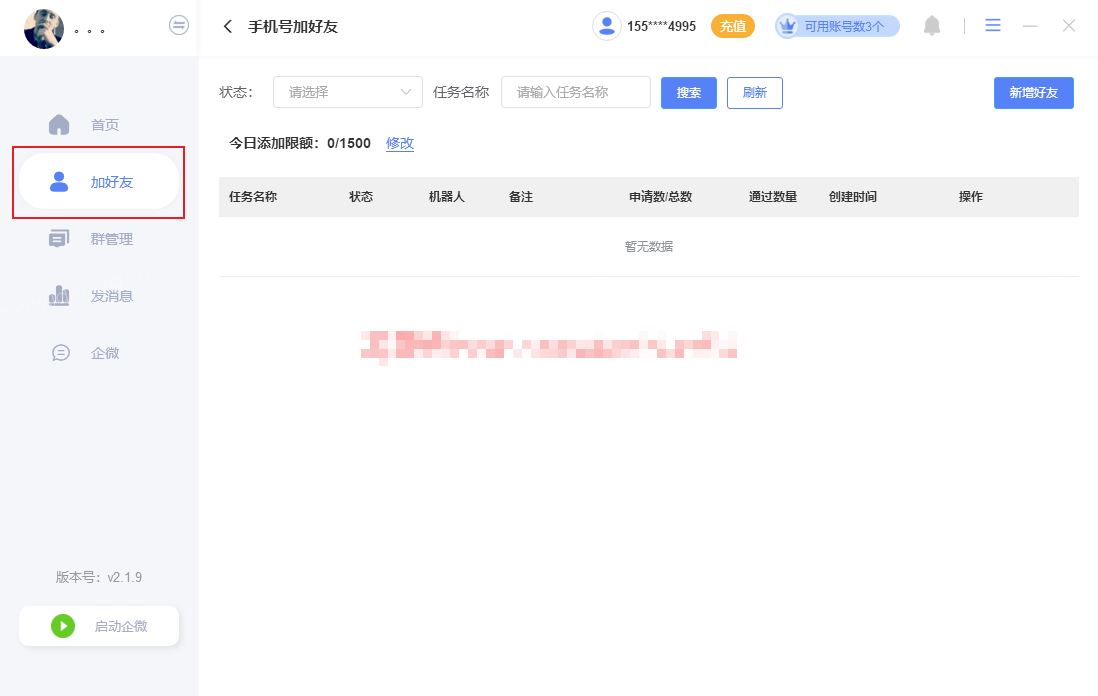Screen dimensions: 1098x696
Task: Select the 加好友 sidebar item
Action: [99, 182]
